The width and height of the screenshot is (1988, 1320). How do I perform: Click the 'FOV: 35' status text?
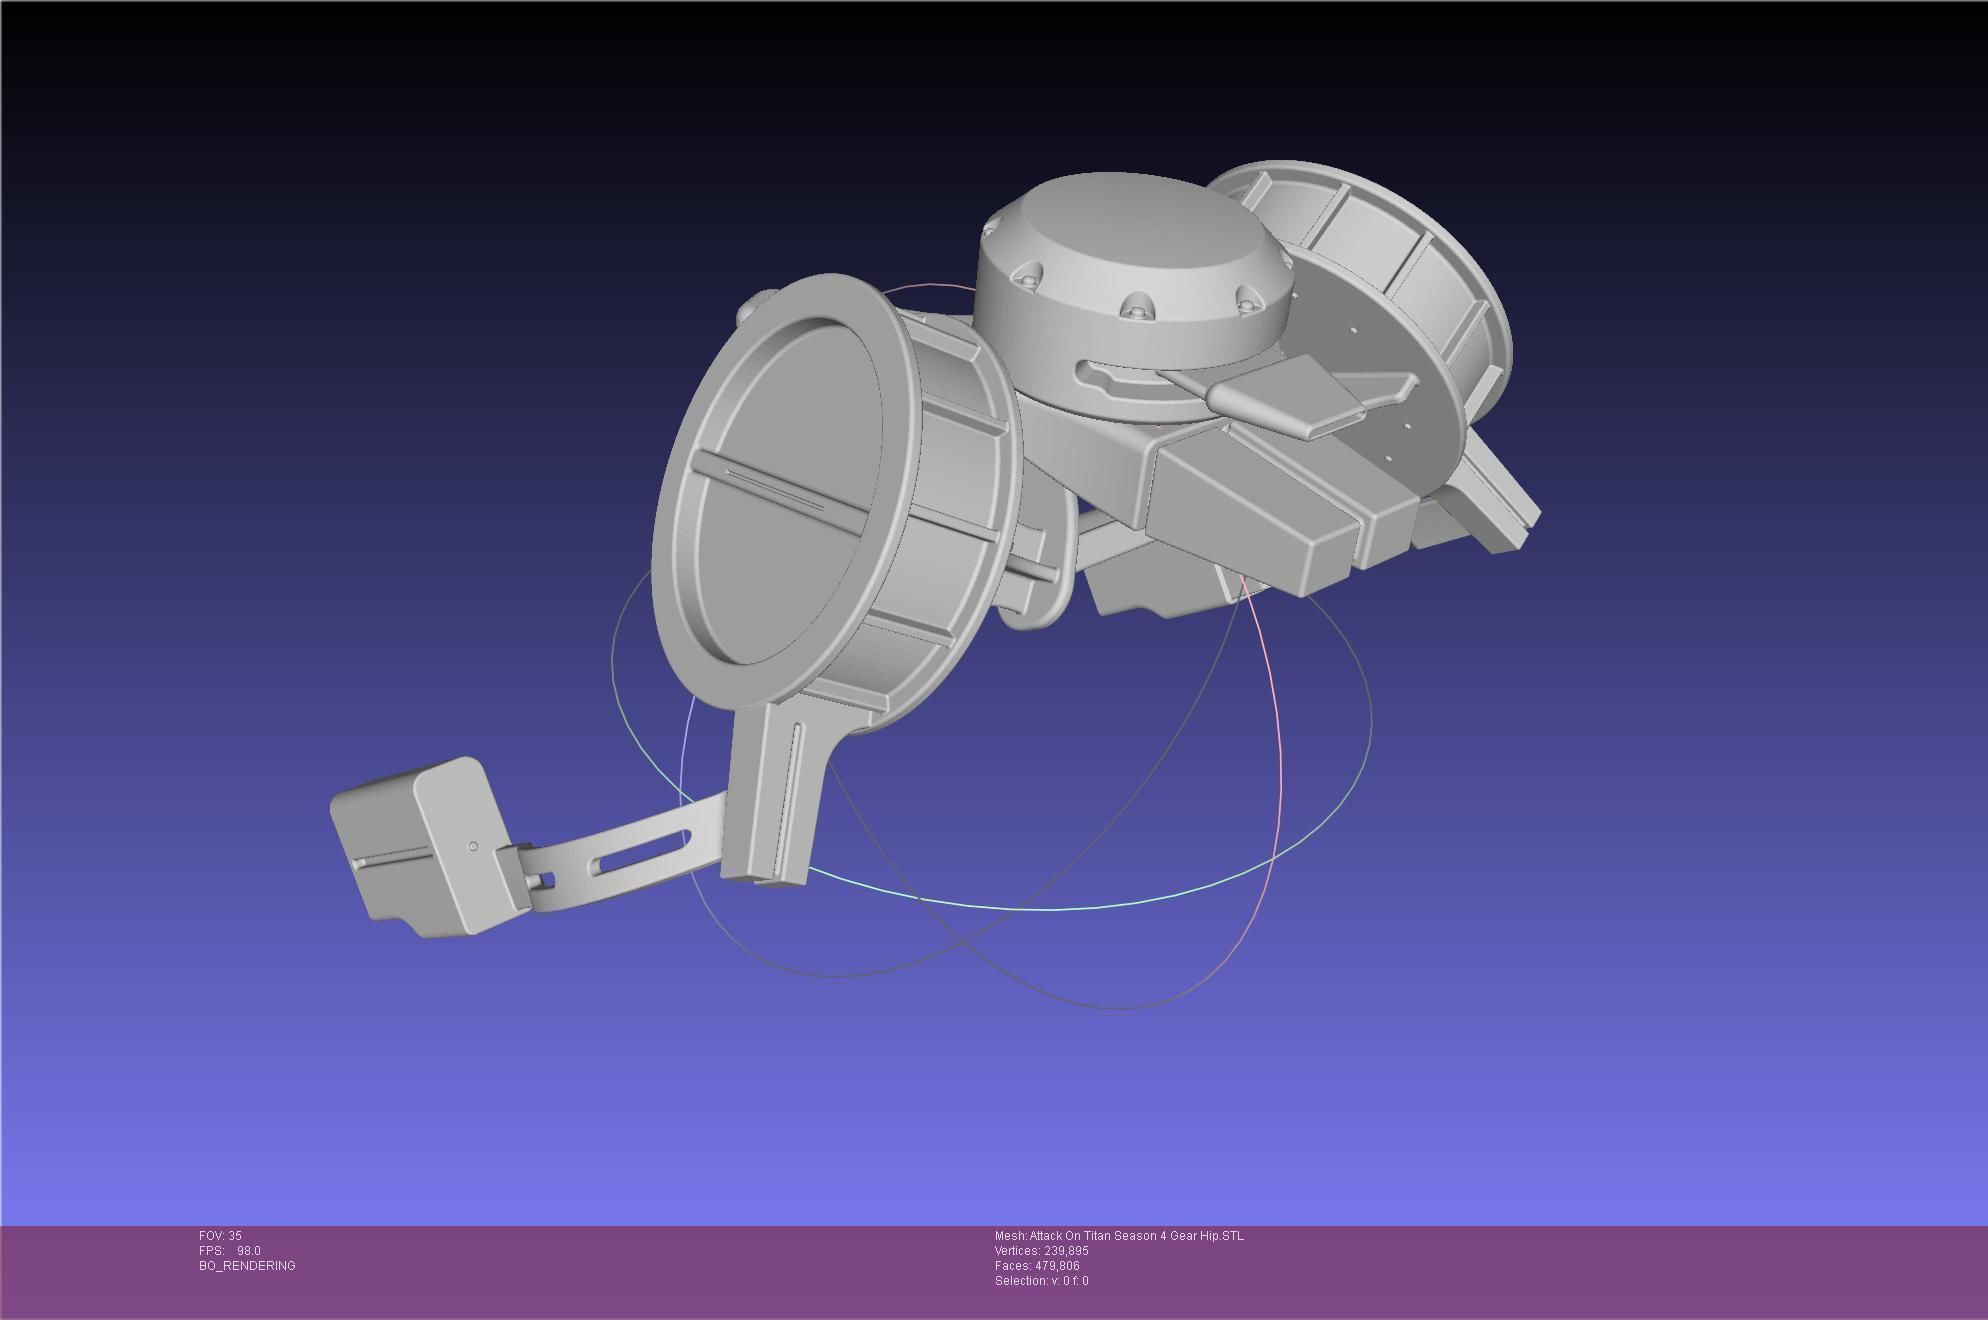[220, 1236]
